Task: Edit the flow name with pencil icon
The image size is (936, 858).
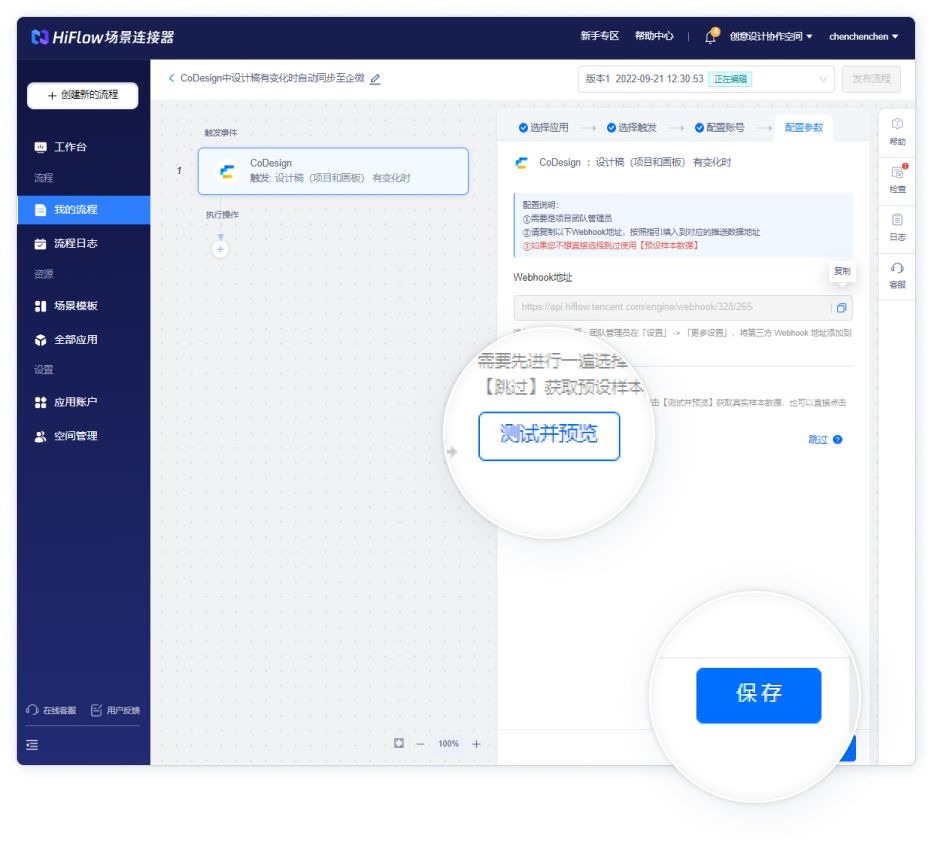Action: pos(375,79)
